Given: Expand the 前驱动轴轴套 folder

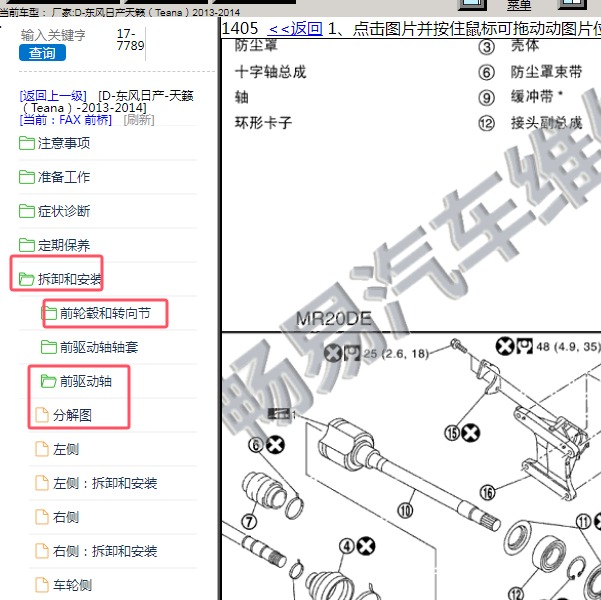Looking at the screenshot, I should tap(99, 347).
